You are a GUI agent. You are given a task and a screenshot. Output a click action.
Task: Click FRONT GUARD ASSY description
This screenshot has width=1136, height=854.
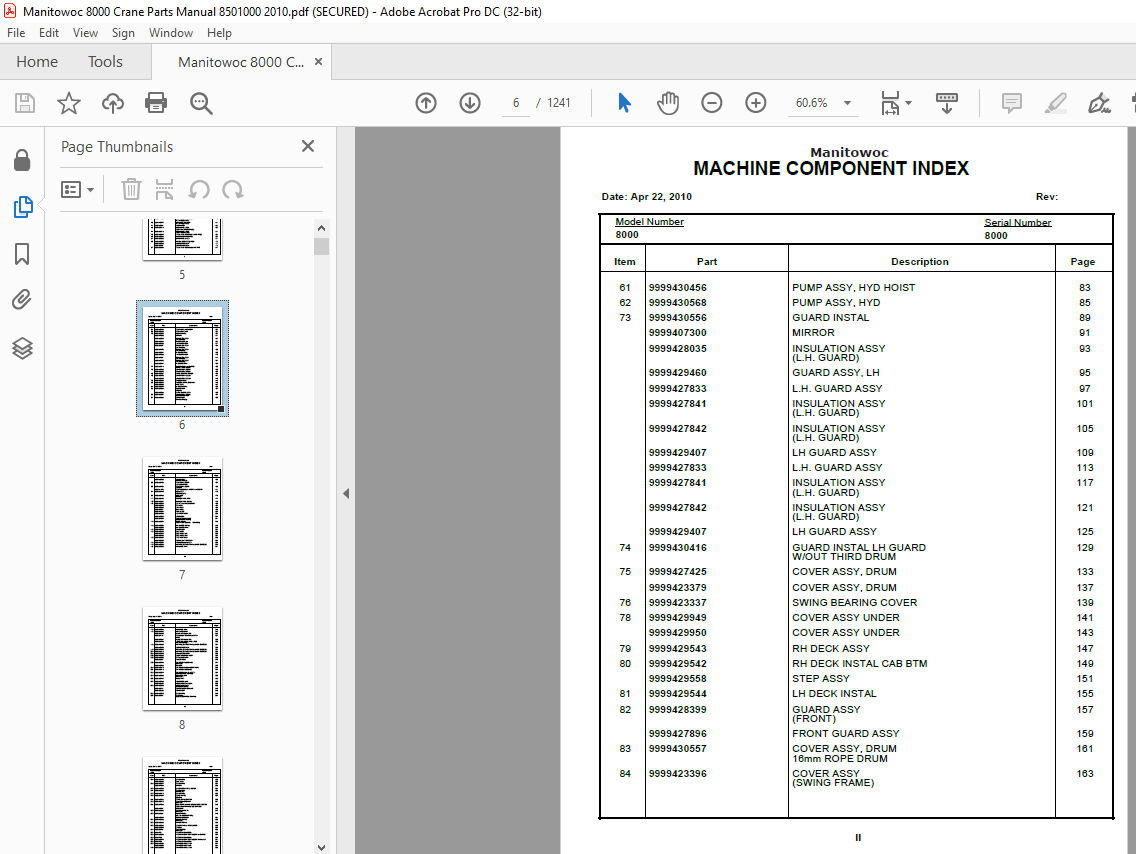pyautogui.click(x=845, y=734)
